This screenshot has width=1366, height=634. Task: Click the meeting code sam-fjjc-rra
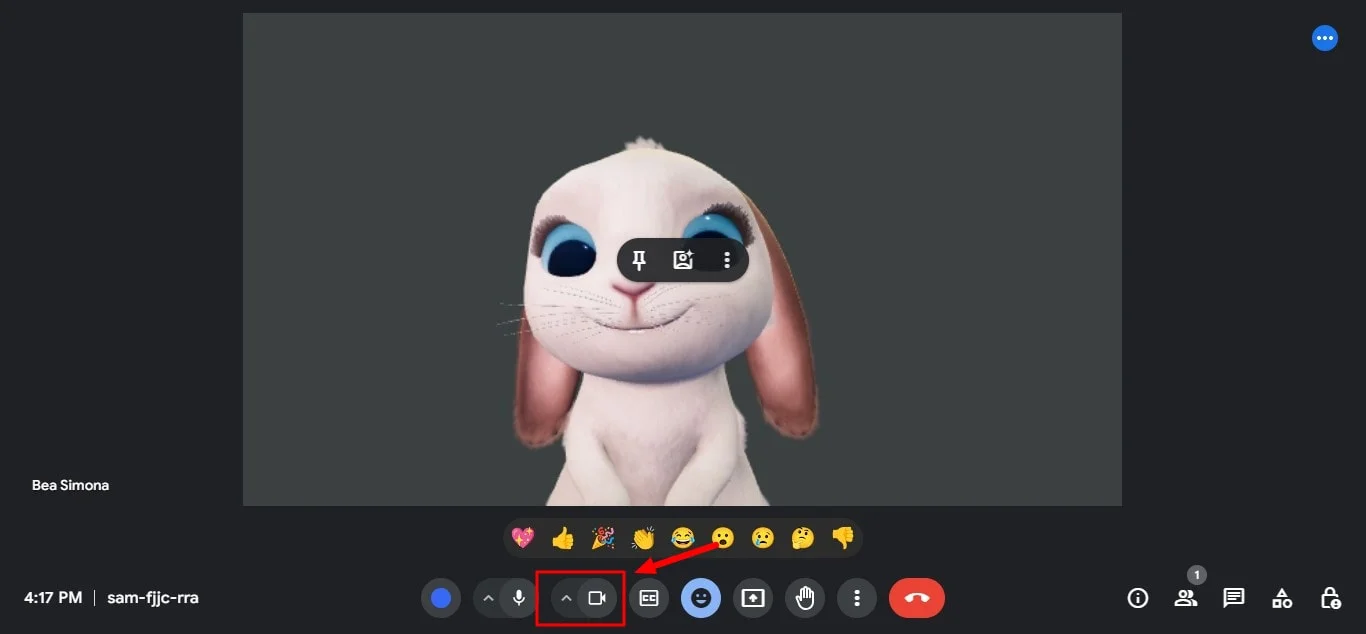(153, 598)
